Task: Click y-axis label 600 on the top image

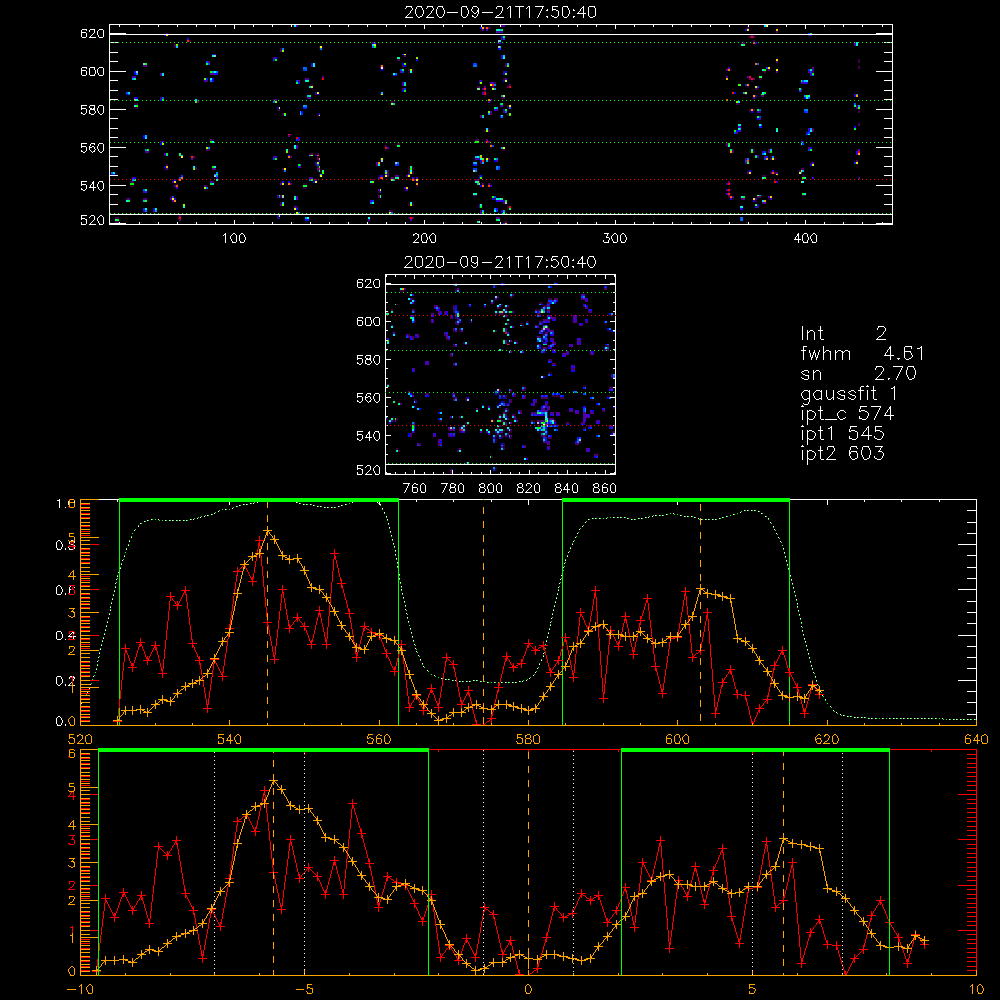Action: click(x=92, y=71)
